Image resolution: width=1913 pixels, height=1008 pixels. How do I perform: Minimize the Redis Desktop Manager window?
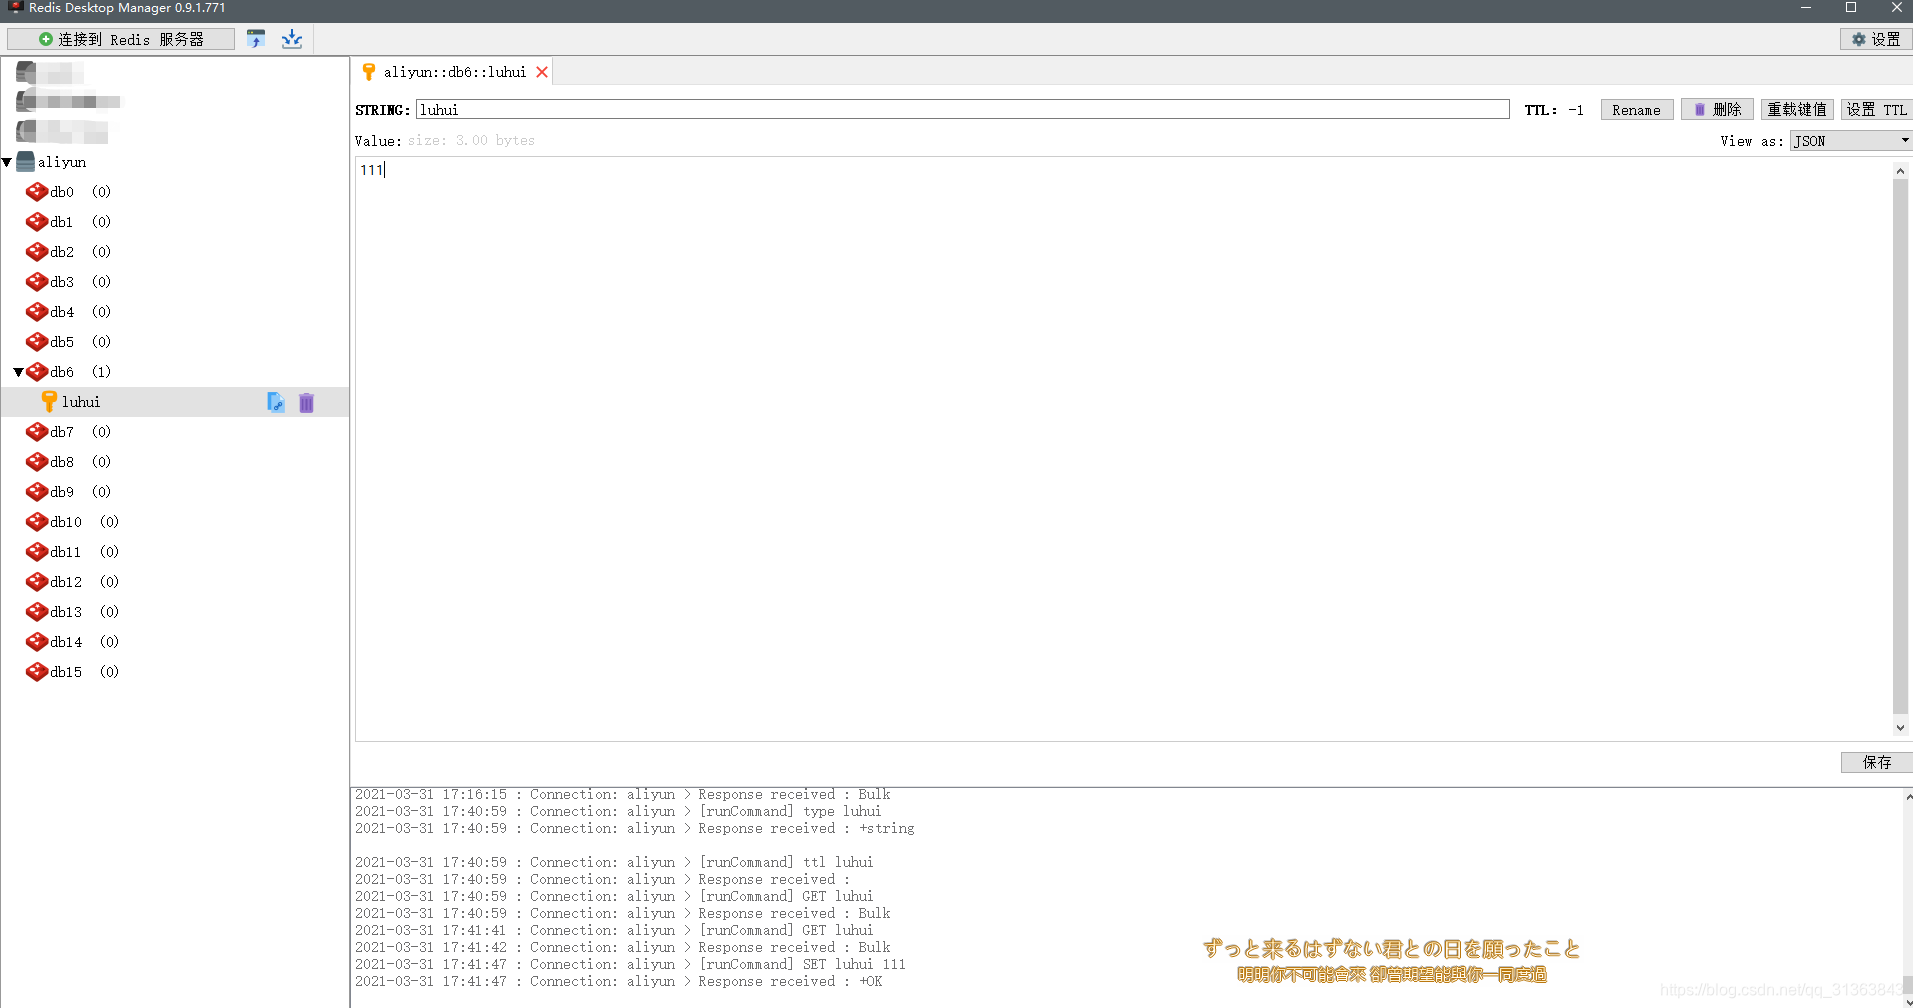click(1806, 8)
